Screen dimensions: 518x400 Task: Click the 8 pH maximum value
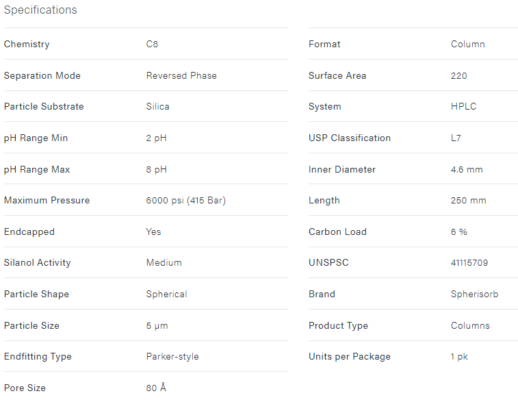click(x=156, y=170)
